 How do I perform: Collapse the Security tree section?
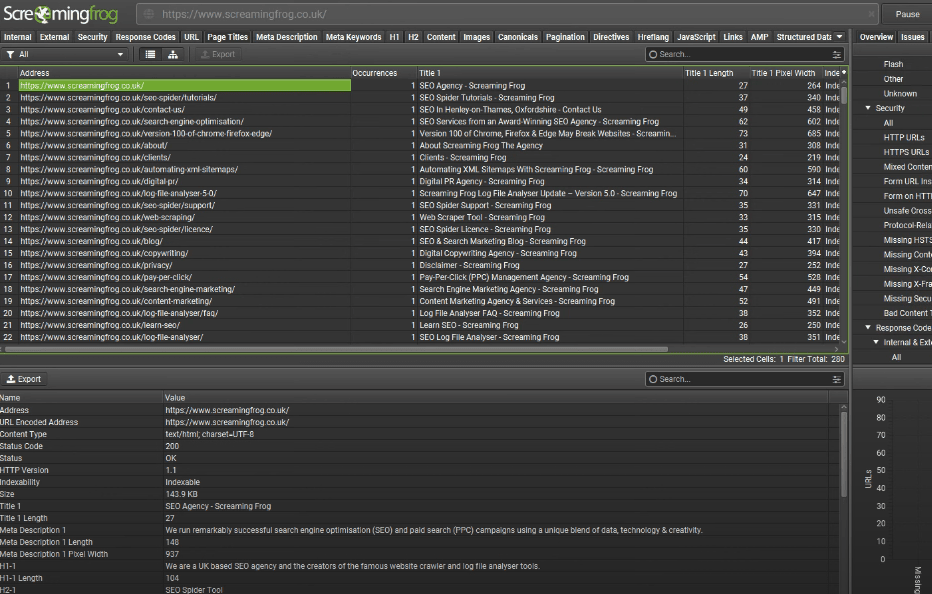(x=868, y=108)
